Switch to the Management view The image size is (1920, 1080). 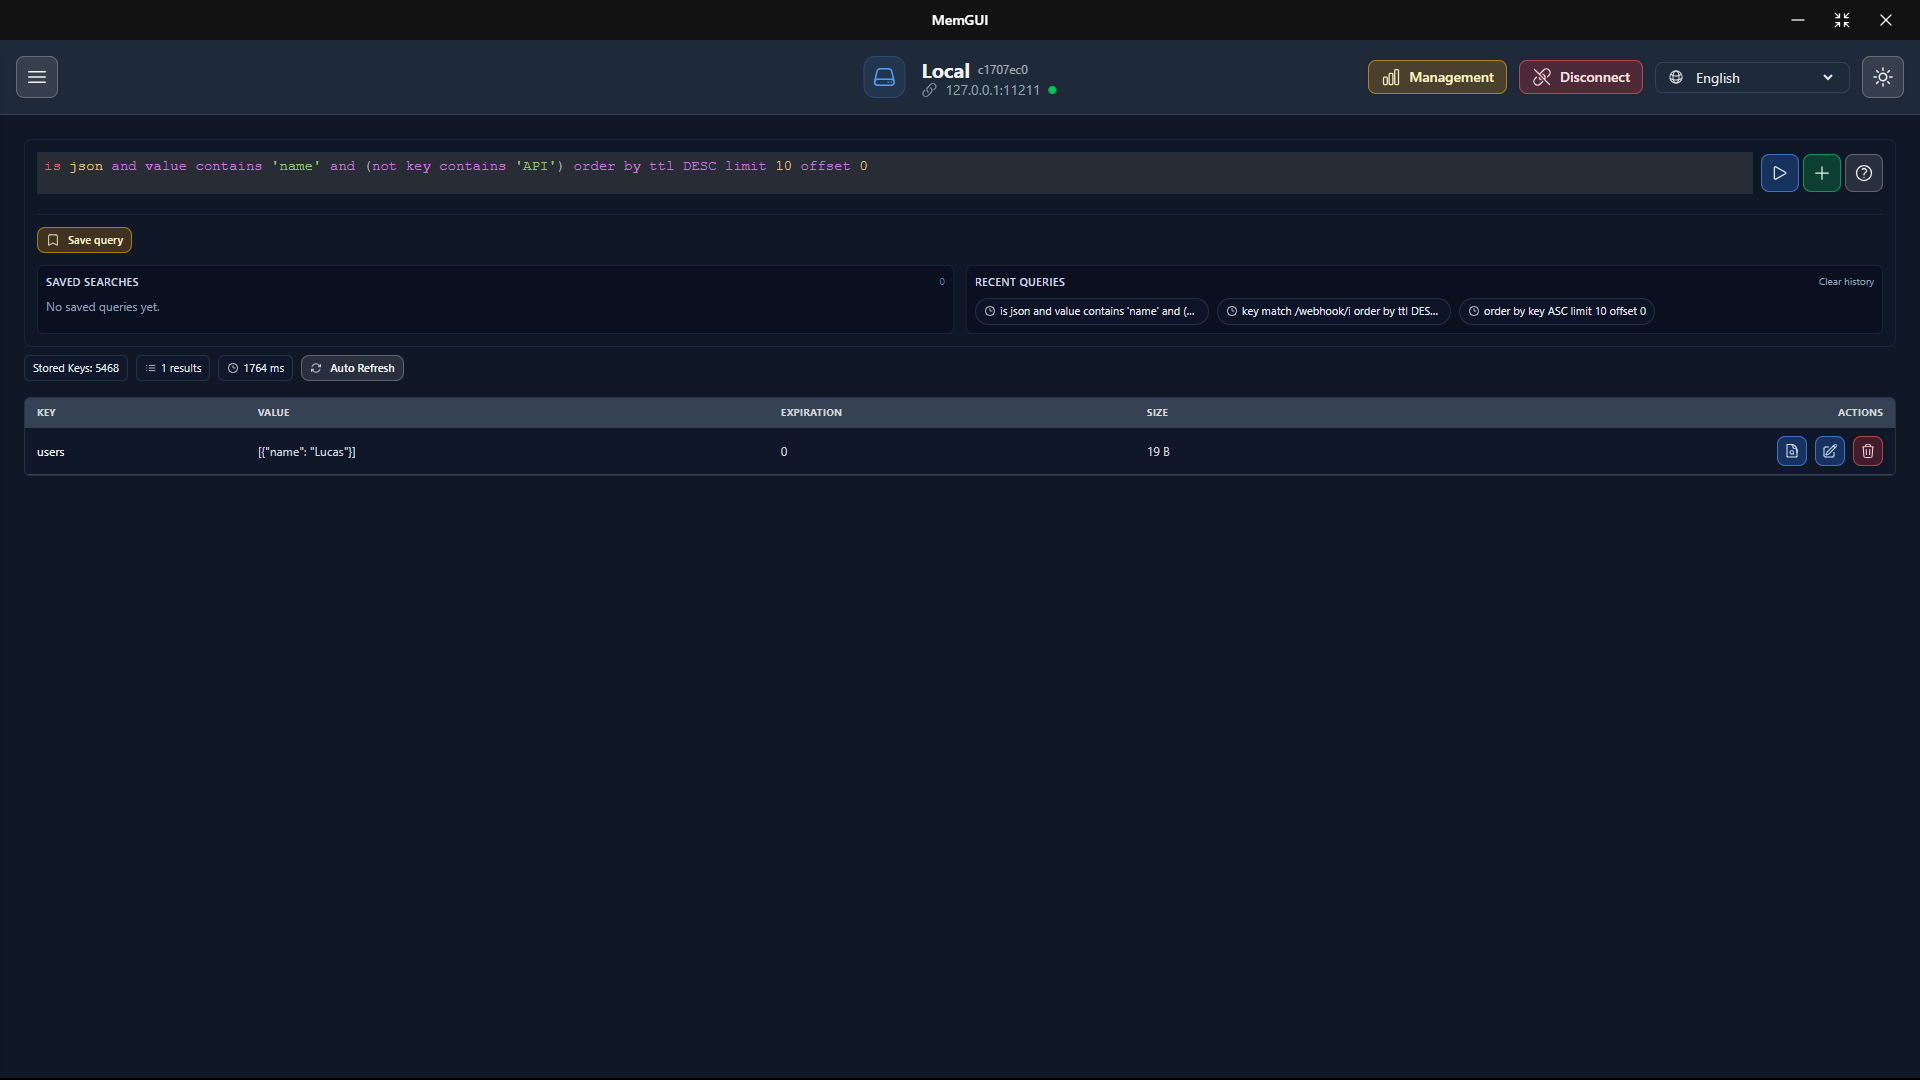[x=1436, y=77]
